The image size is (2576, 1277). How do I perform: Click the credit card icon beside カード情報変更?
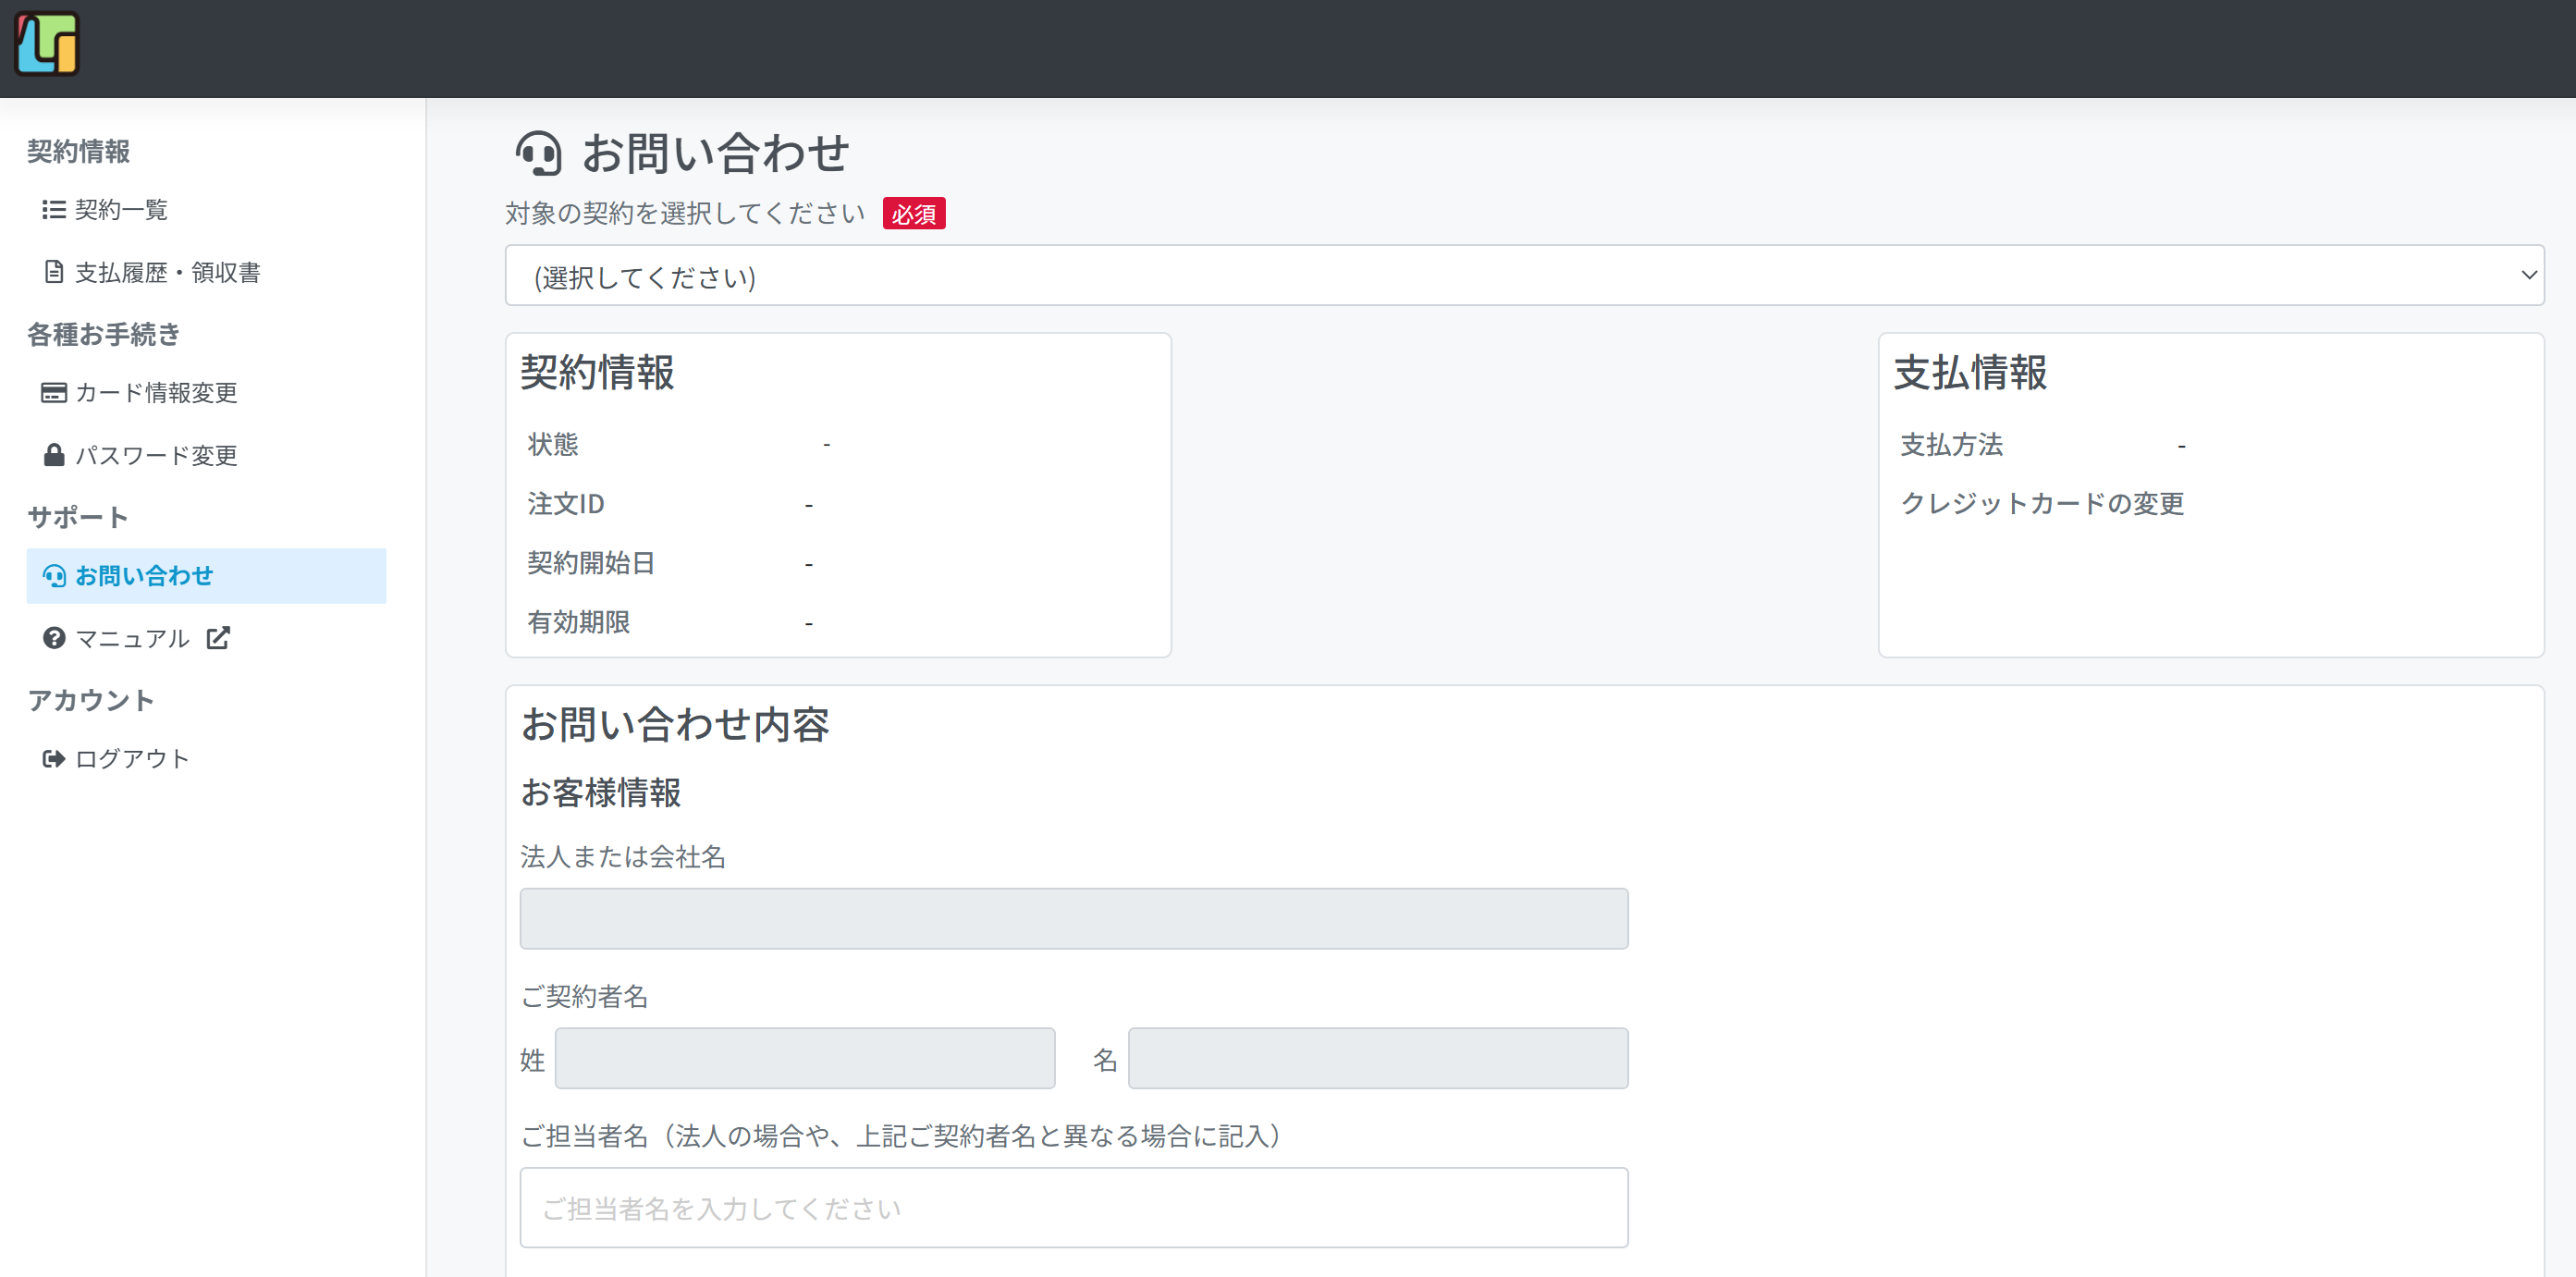[x=54, y=392]
